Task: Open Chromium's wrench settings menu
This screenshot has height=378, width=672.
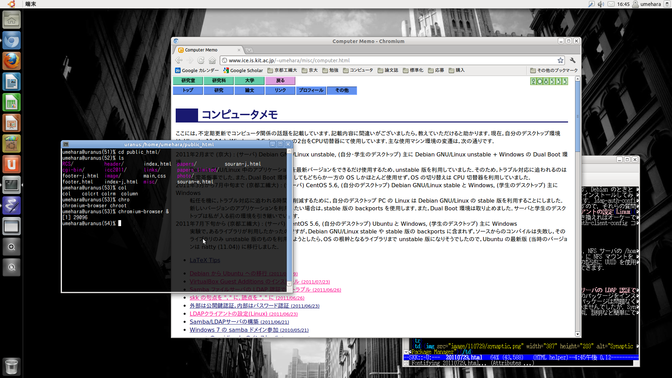Action: pos(573,60)
